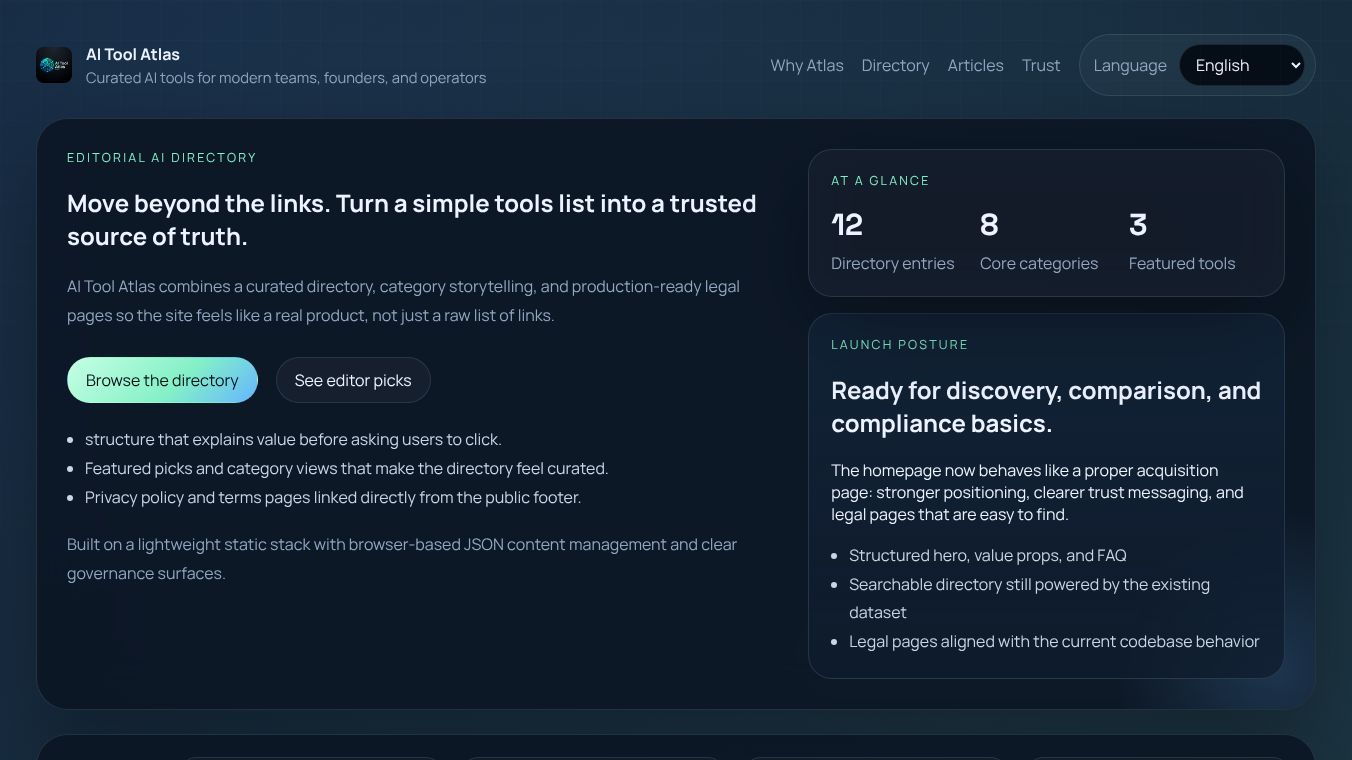This screenshot has height=760, width=1352.
Task: Click the 'EDITORIAL AI DIRECTORY' label
Action: (x=162, y=158)
